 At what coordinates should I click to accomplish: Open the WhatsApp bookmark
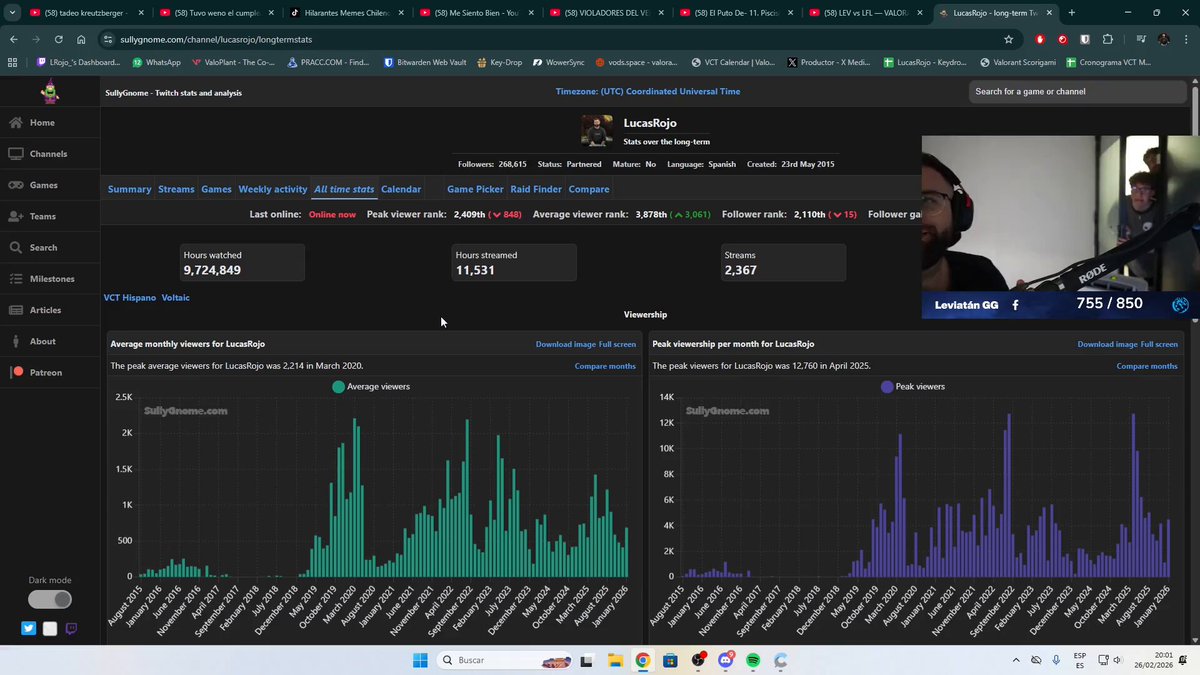tap(157, 62)
